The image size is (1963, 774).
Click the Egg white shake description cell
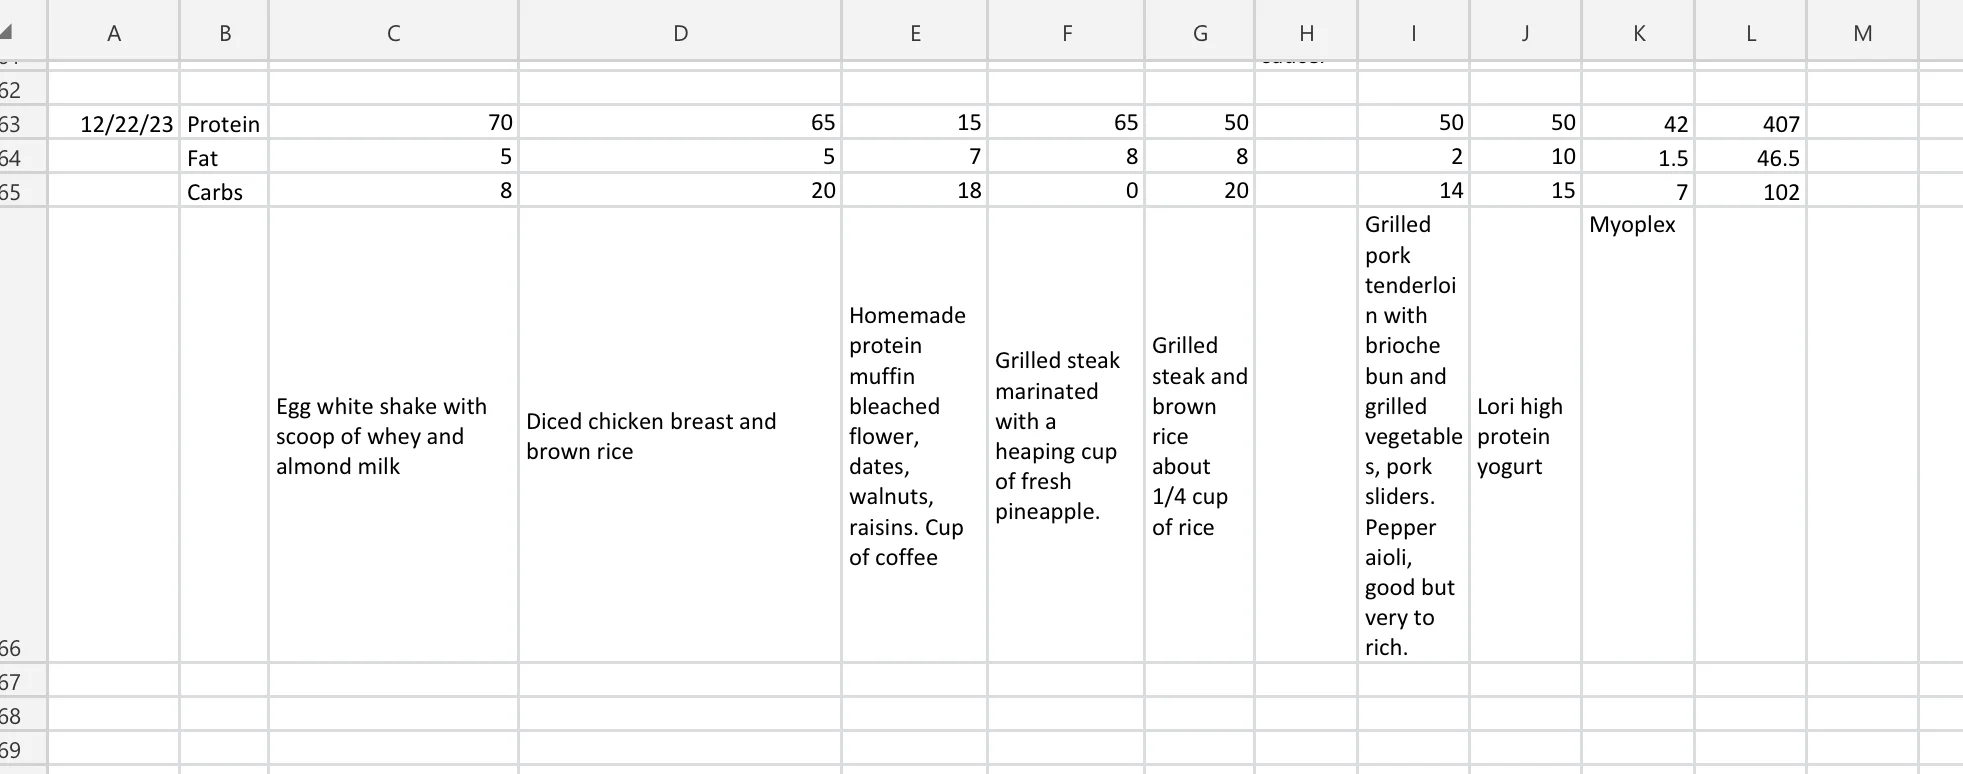[393, 436]
